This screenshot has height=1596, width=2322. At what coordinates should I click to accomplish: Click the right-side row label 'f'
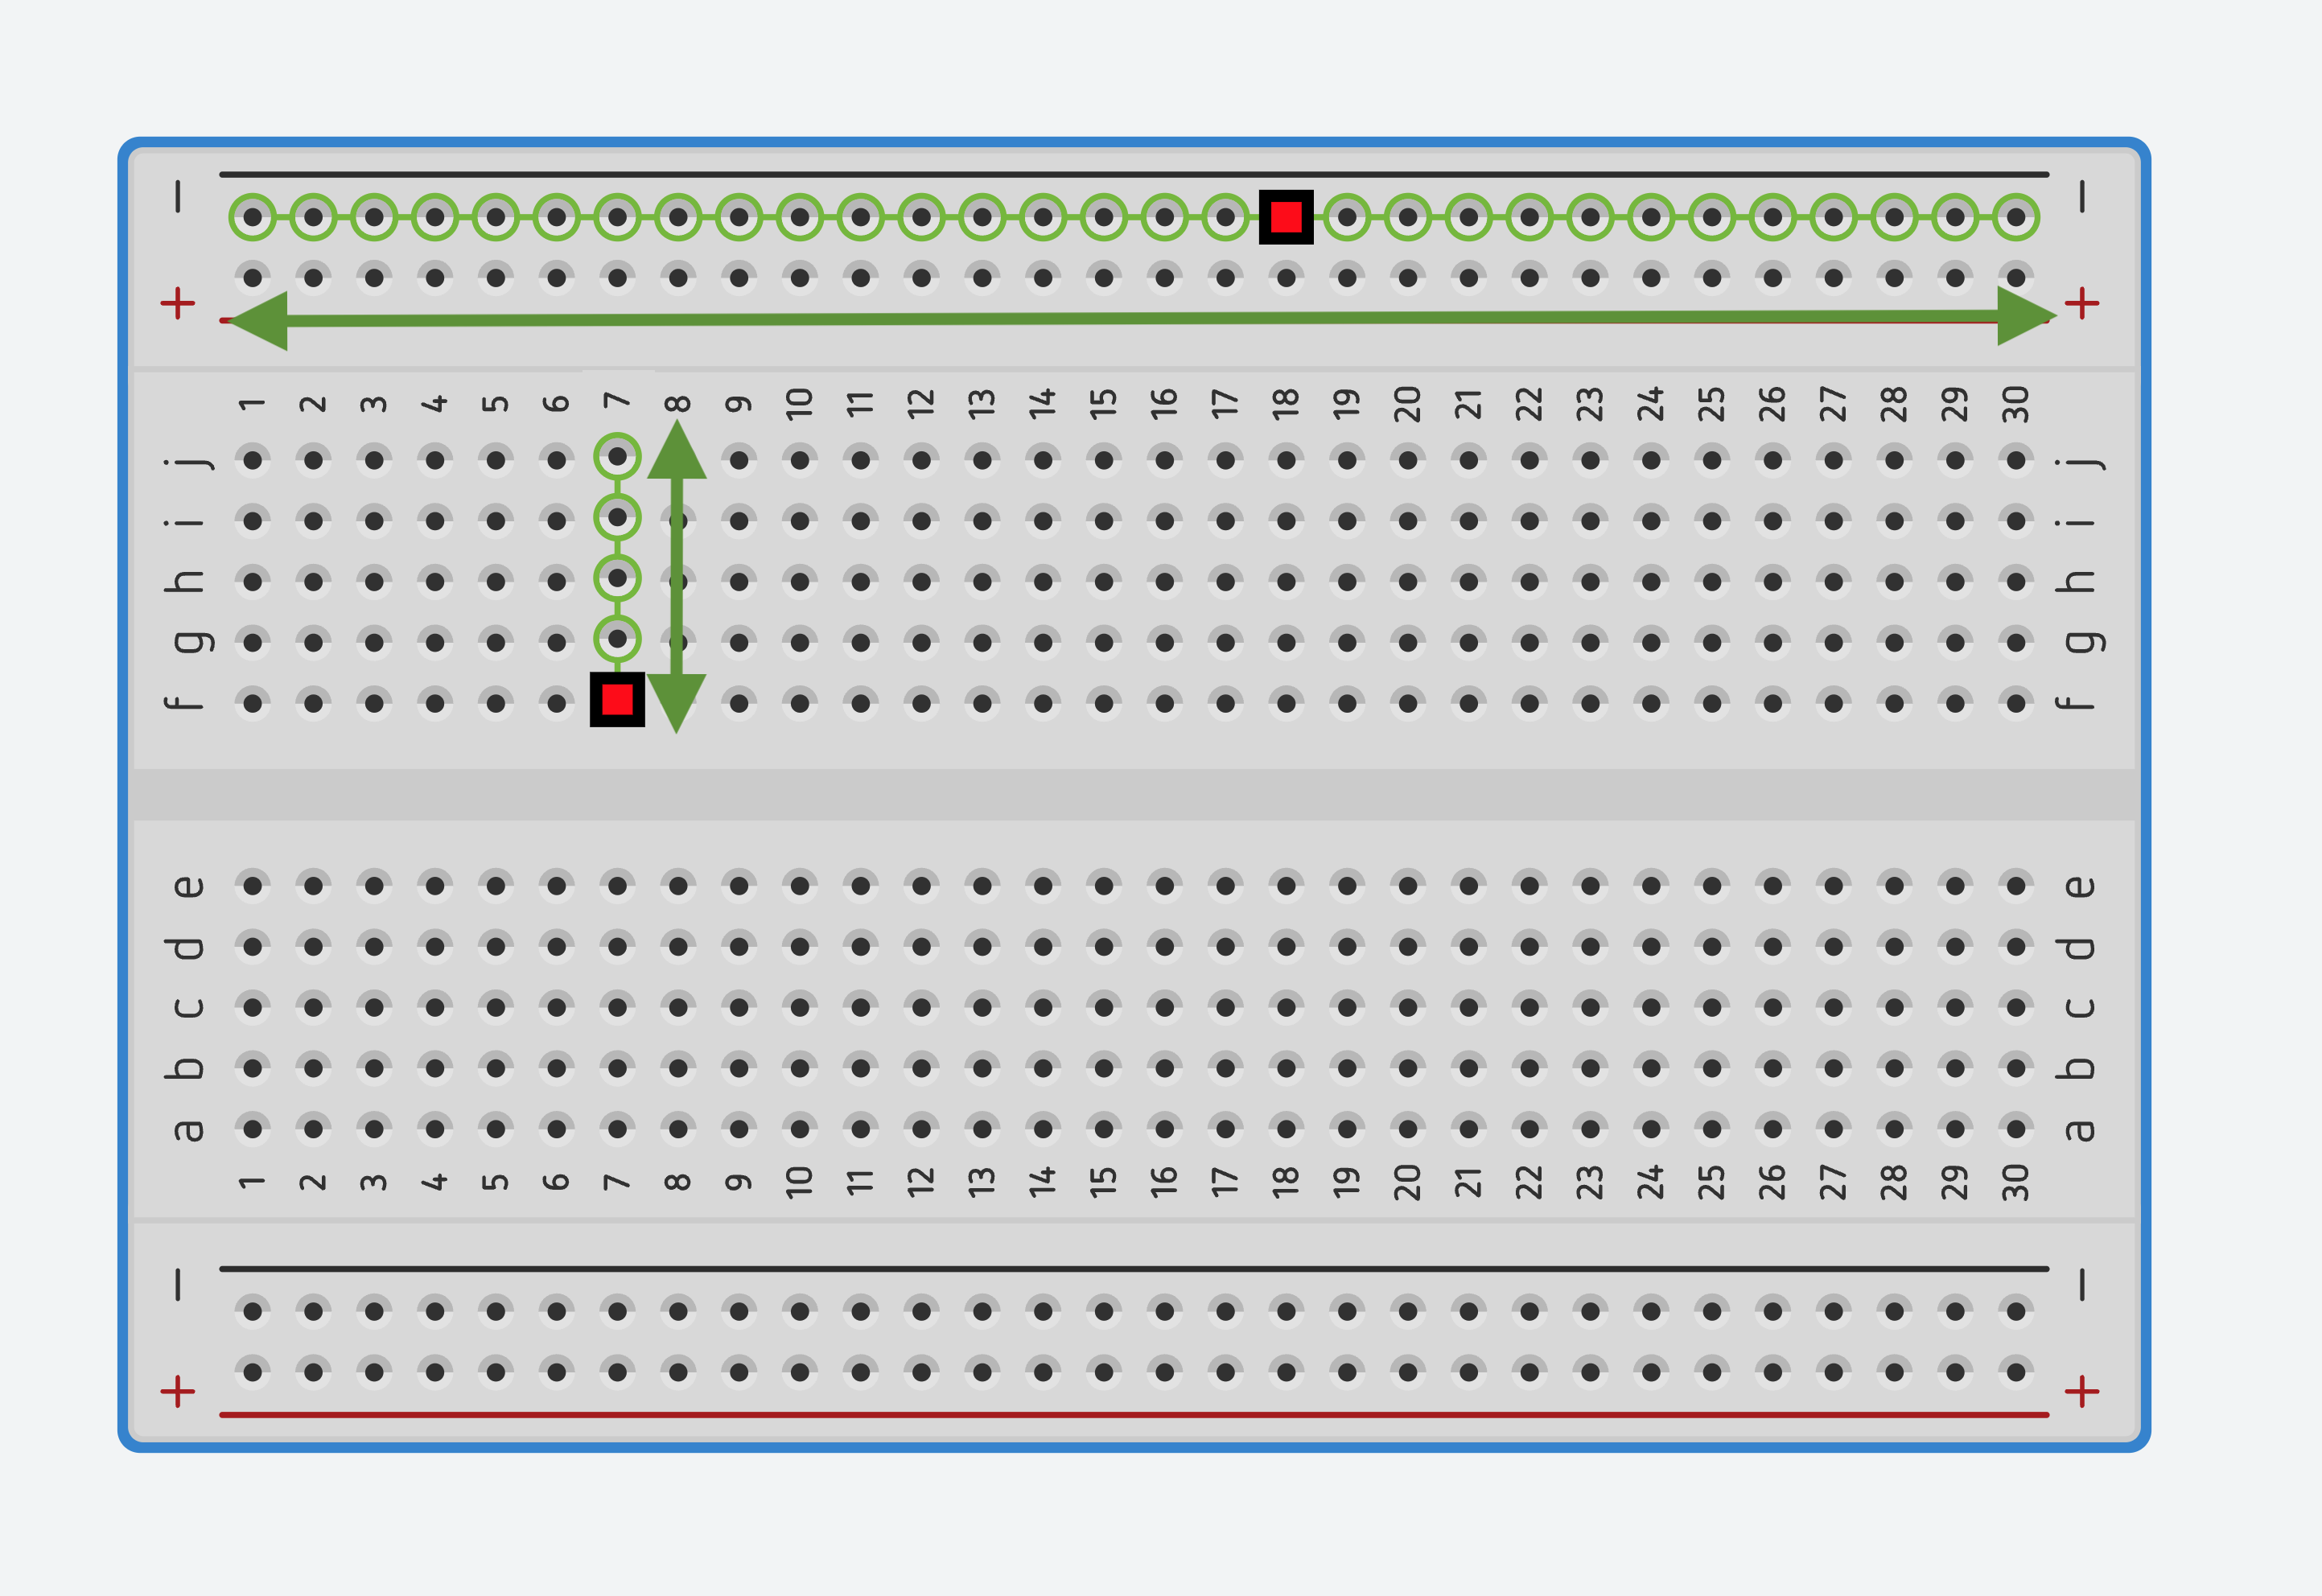[x=2074, y=703]
